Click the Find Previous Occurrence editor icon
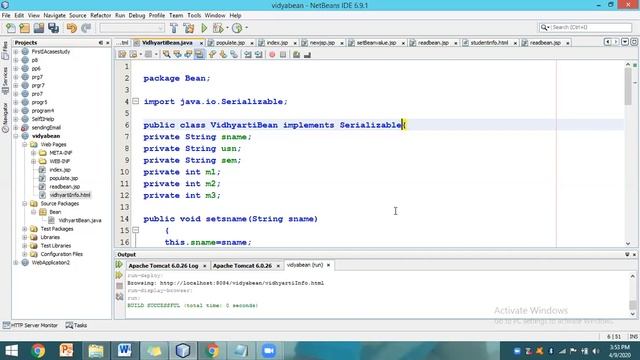The image size is (640, 360). [x=178, y=54]
